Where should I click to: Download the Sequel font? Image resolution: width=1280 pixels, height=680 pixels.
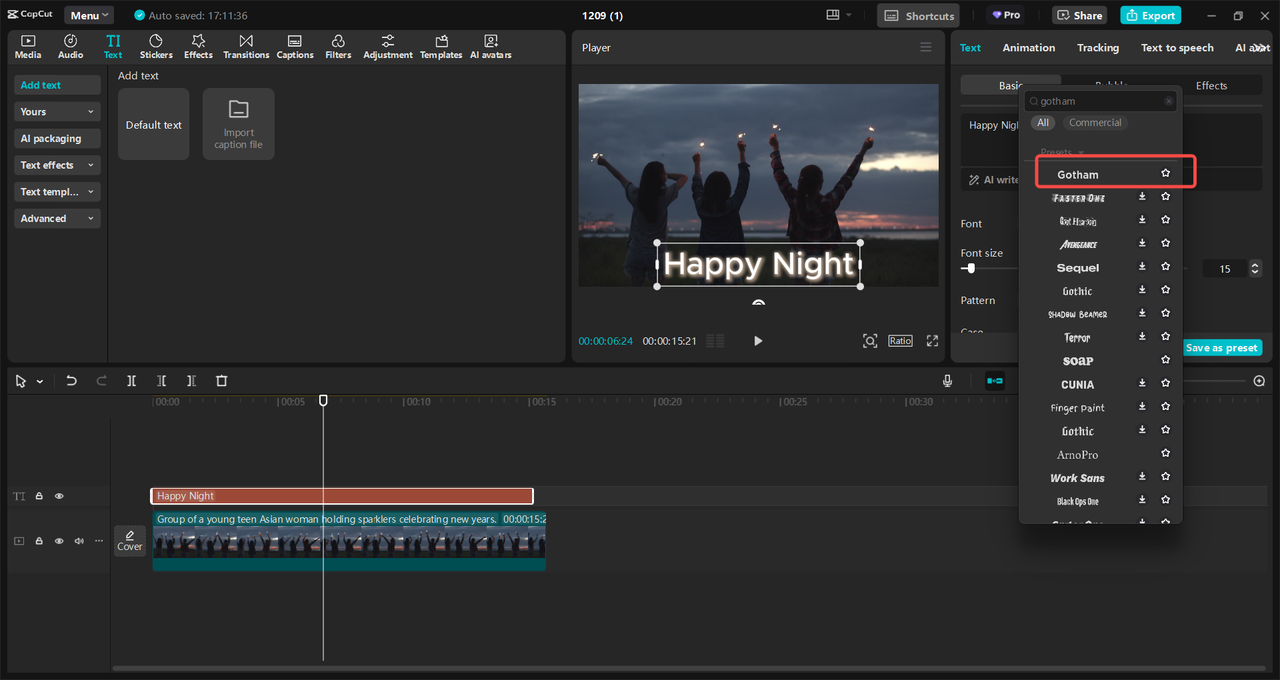[1142, 267]
